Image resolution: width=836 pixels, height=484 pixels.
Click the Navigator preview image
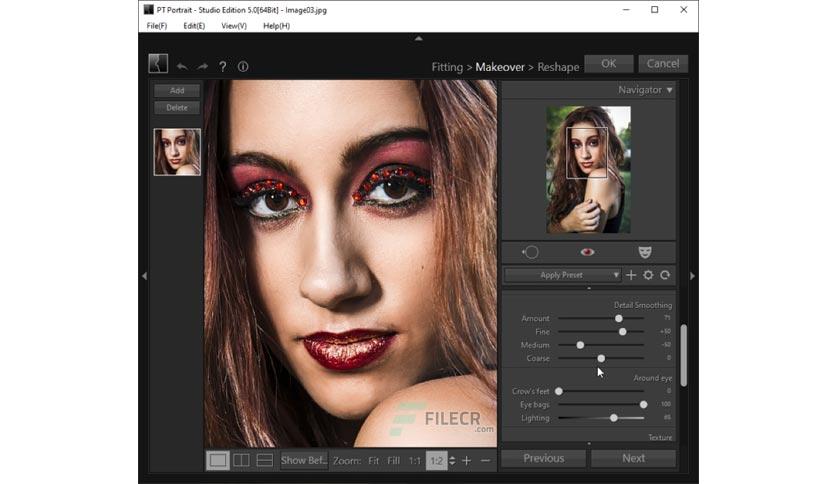coord(589,170)
